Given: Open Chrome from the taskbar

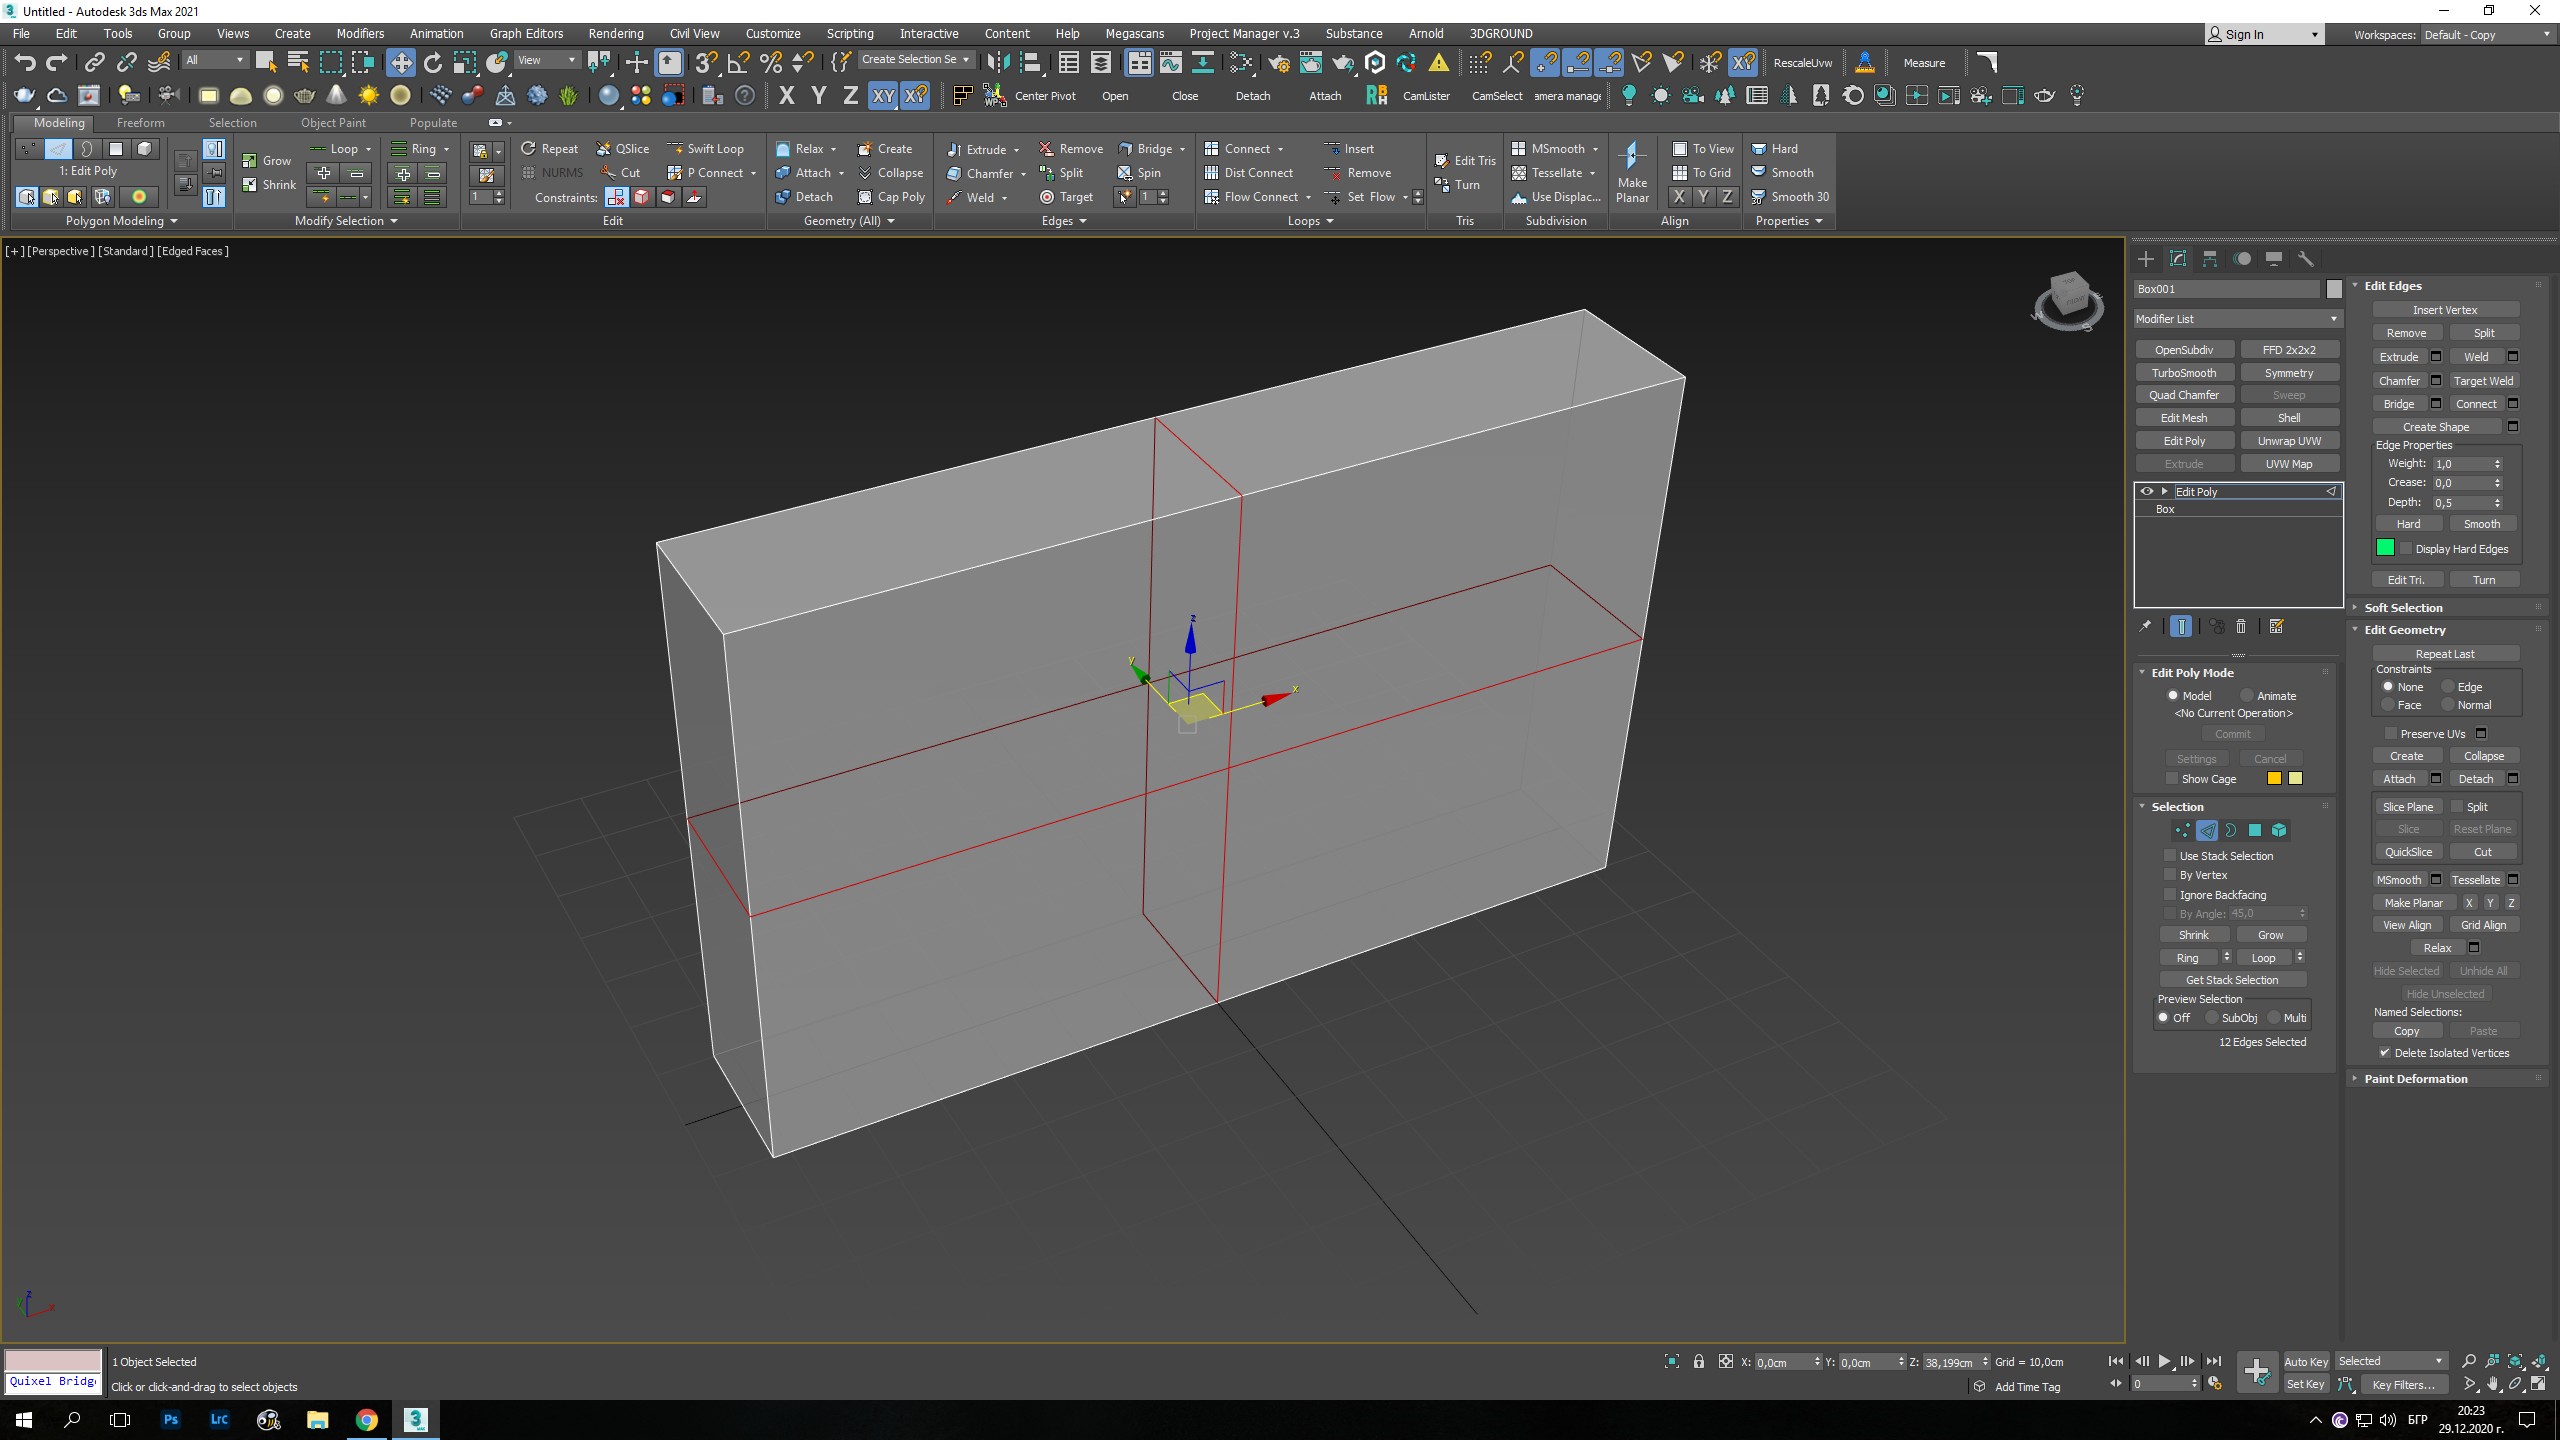Looking at the screenshot, I should coord(366,1419).
